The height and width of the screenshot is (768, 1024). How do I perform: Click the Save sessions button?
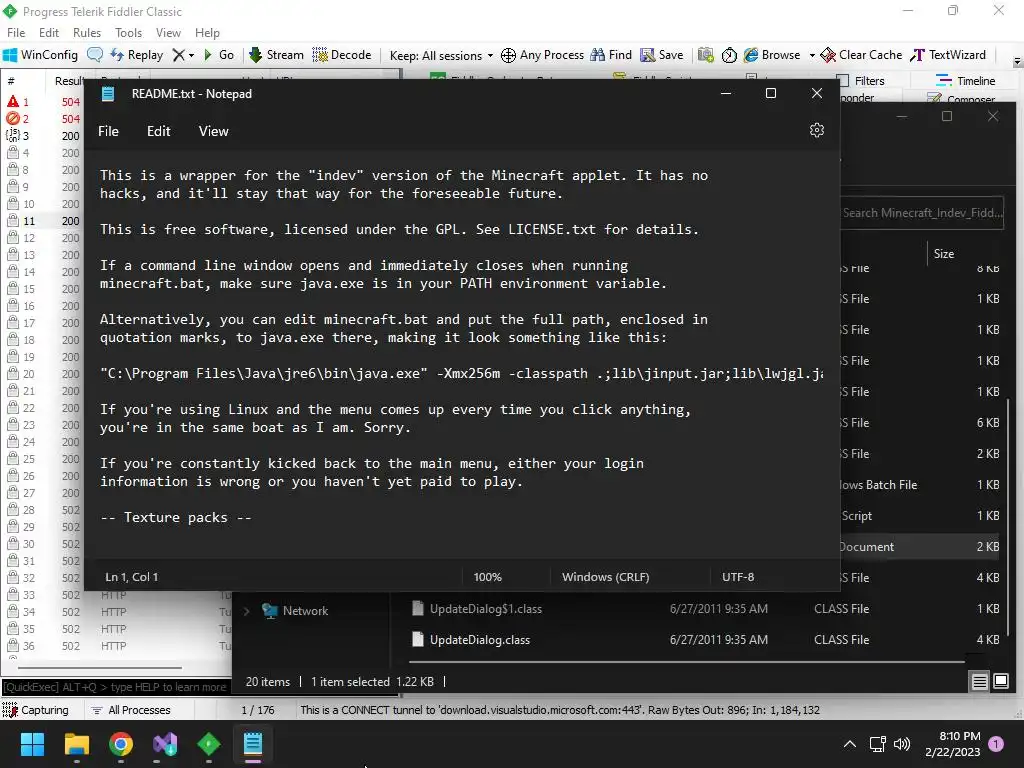pos(662,55)
